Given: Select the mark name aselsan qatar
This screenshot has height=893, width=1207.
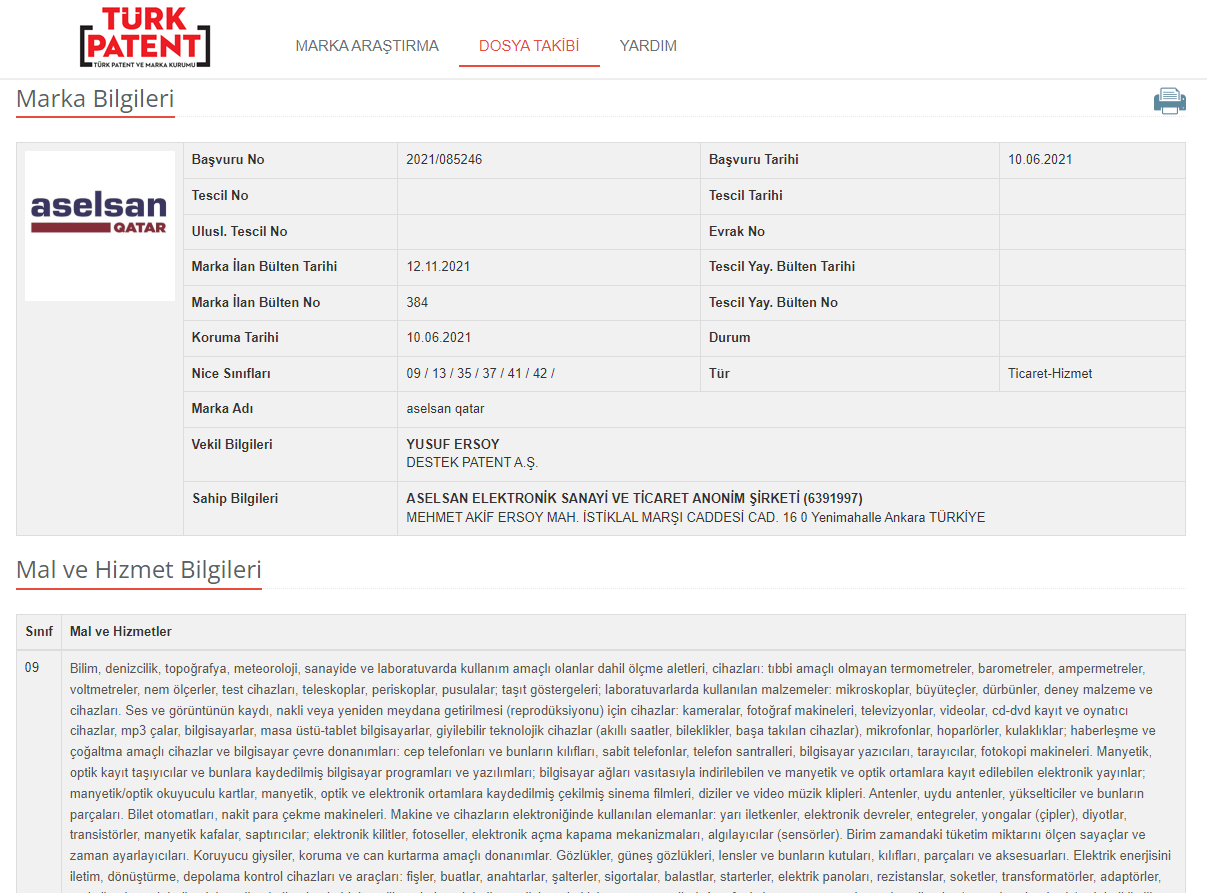Looking at the screenshot, I should 445,409.
